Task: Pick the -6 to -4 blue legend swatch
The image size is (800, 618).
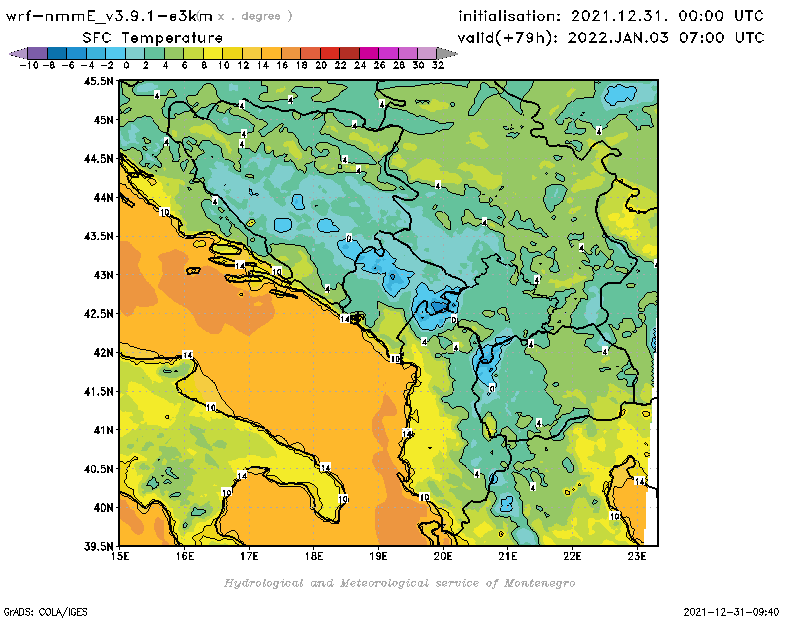Action: 76,53
